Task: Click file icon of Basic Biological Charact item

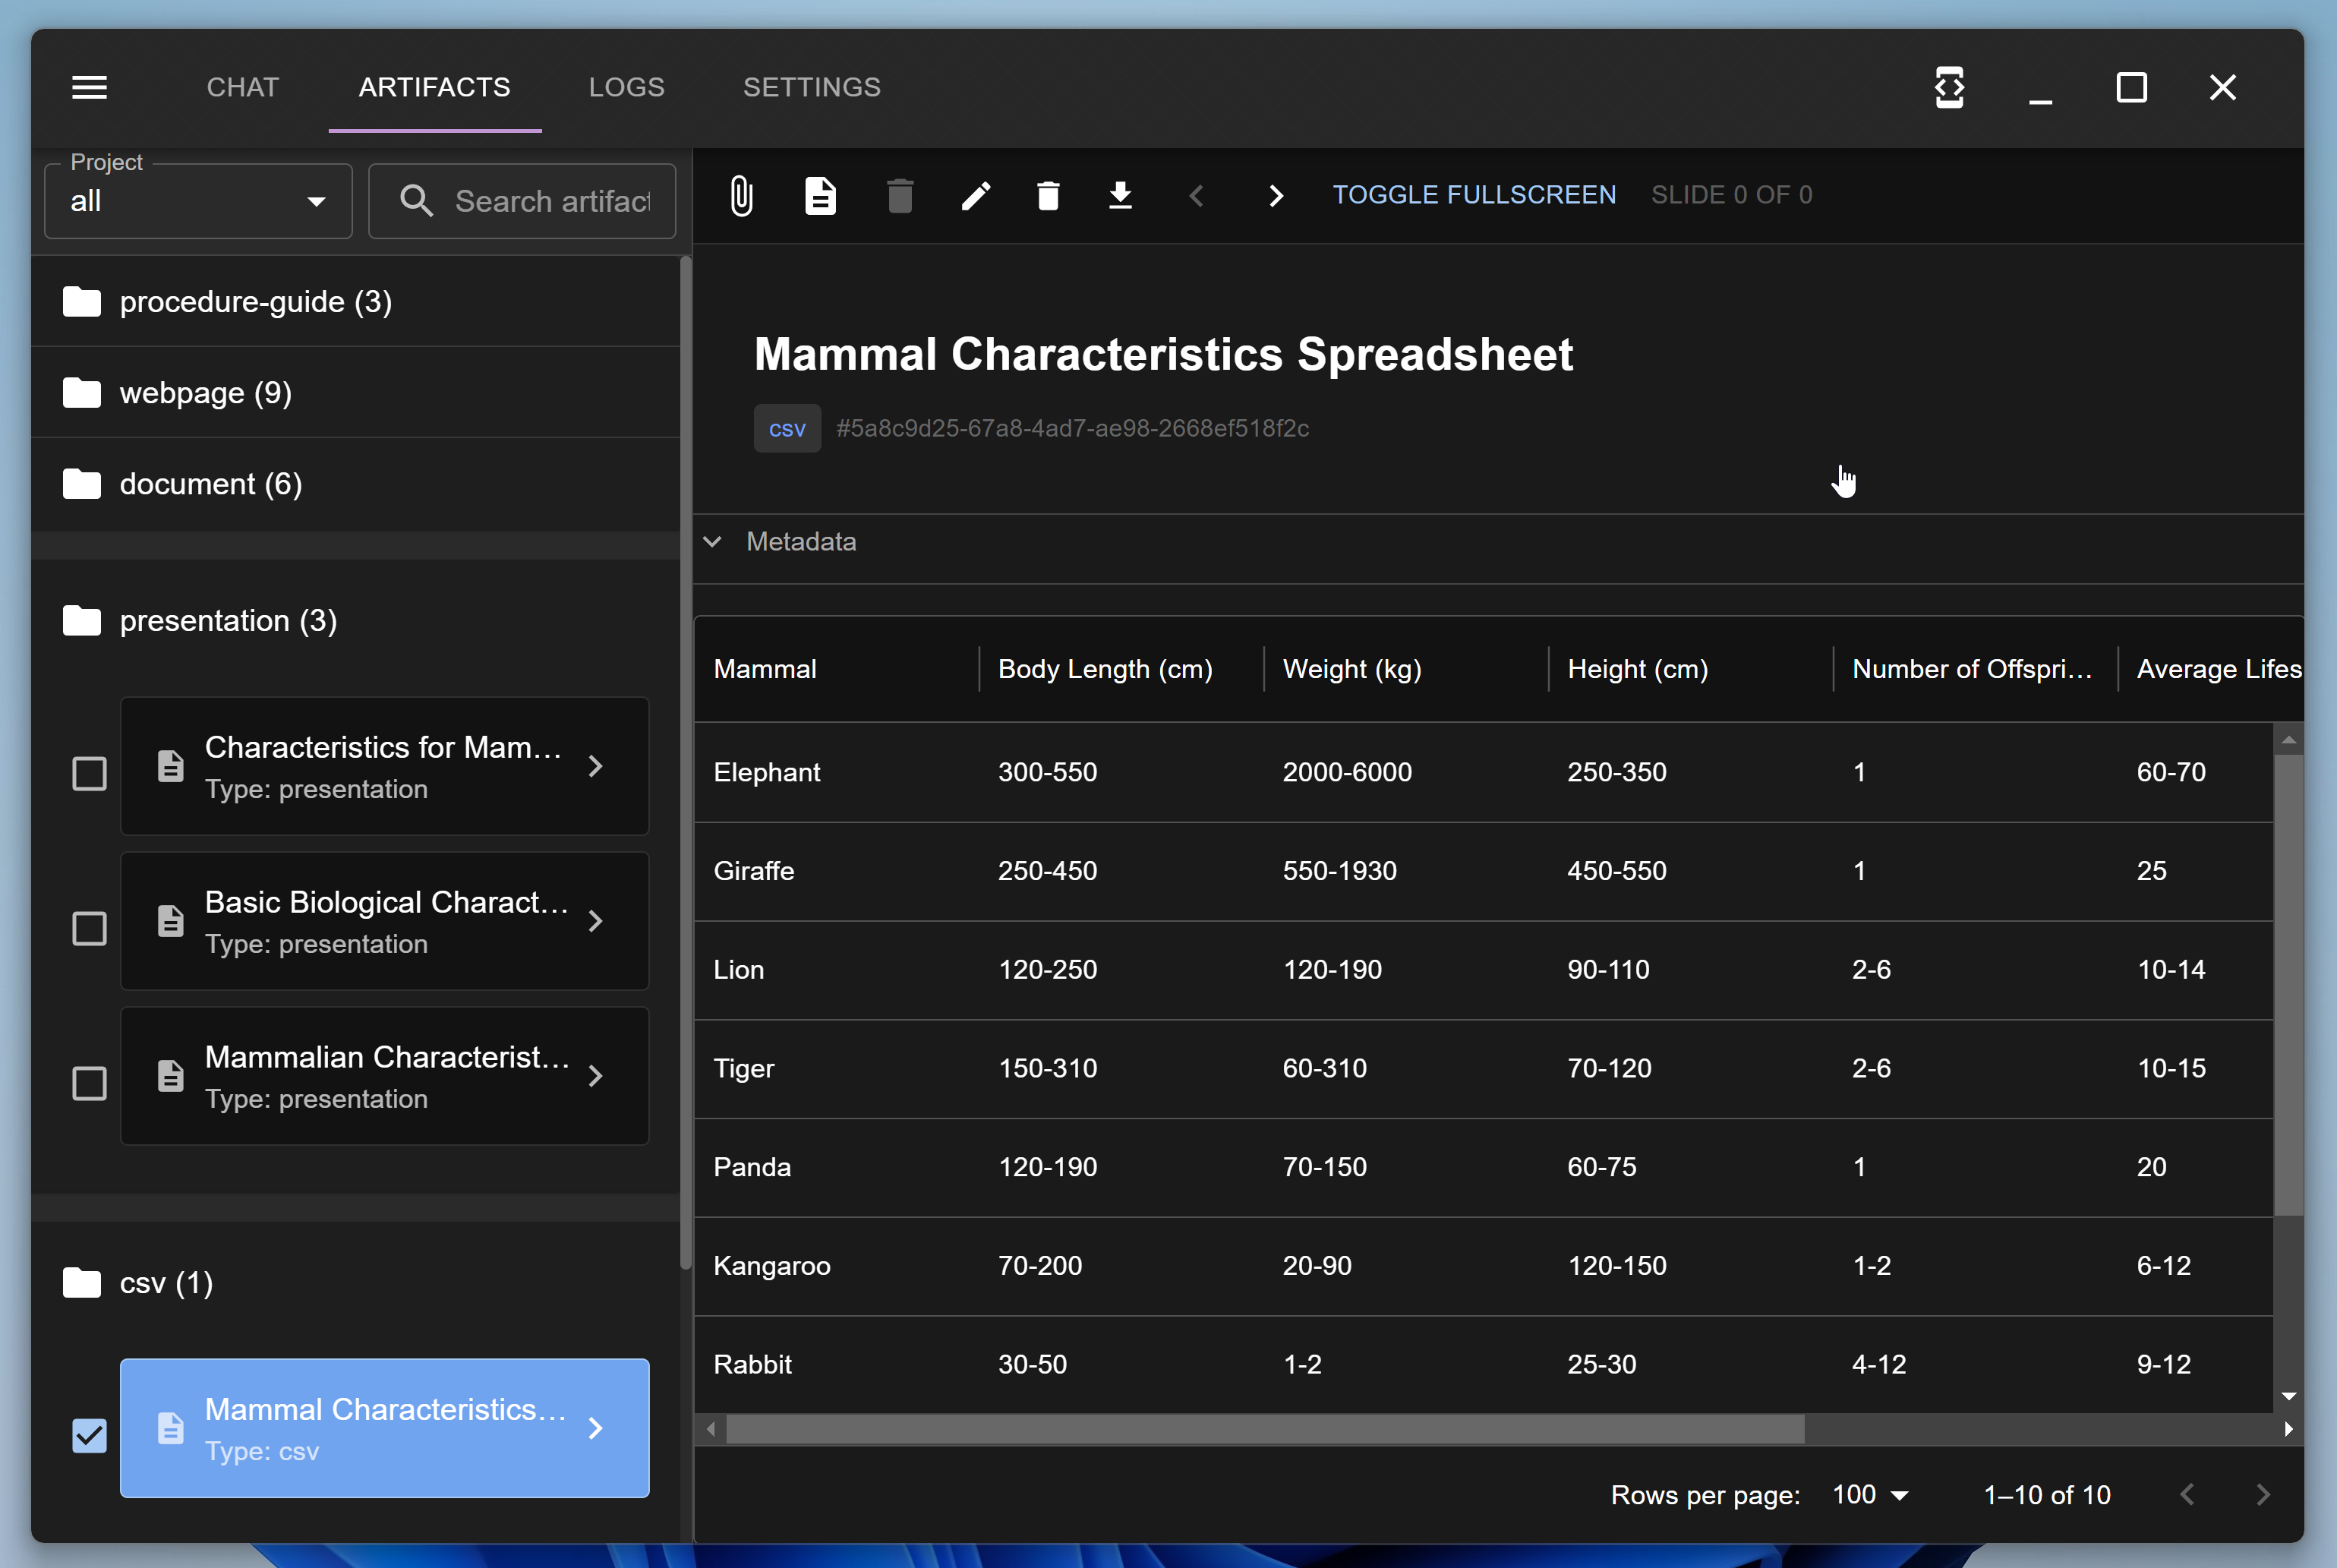Action: (170, 921)
